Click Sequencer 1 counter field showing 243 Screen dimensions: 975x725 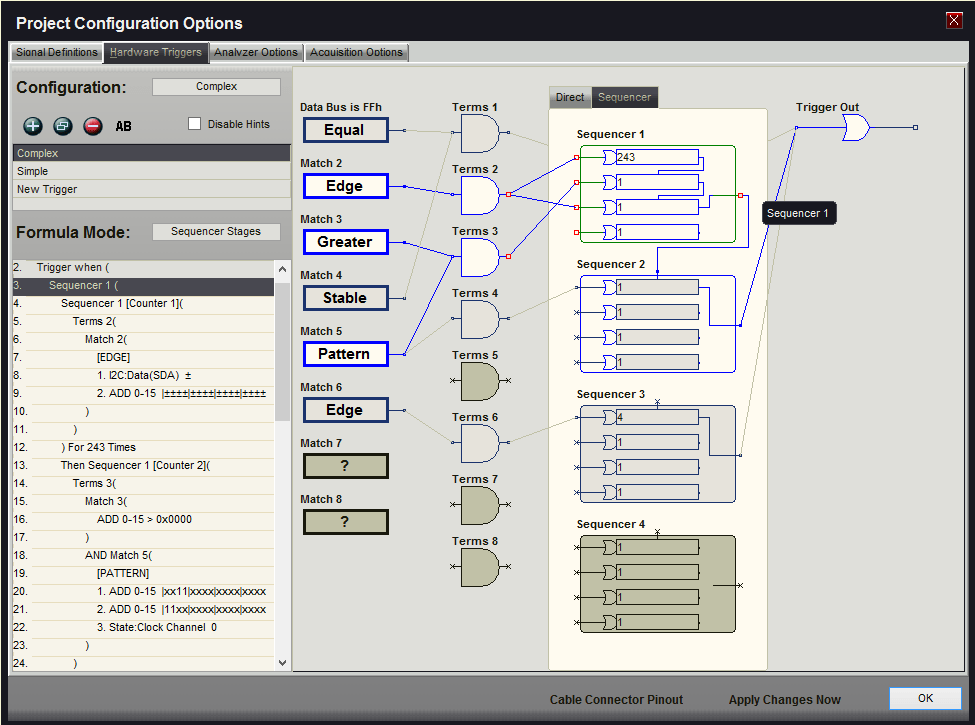[x=657, y=157]
